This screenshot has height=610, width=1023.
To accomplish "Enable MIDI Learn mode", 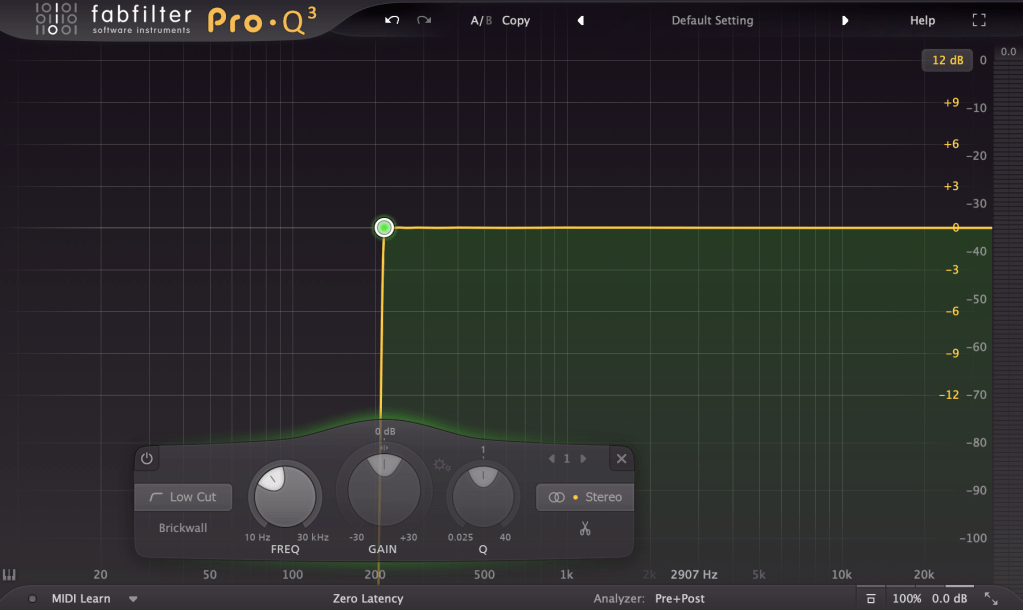I will [80, 598].
